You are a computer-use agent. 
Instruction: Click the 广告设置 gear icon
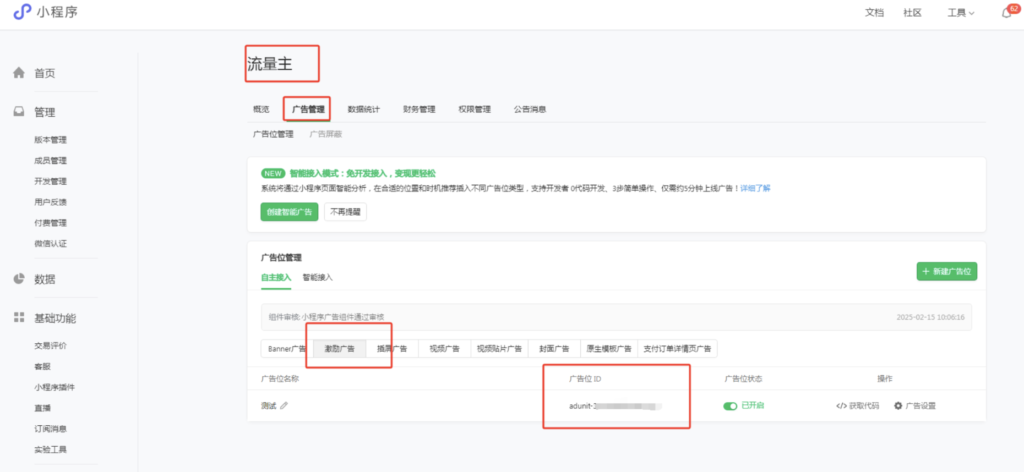click(898, 405)
